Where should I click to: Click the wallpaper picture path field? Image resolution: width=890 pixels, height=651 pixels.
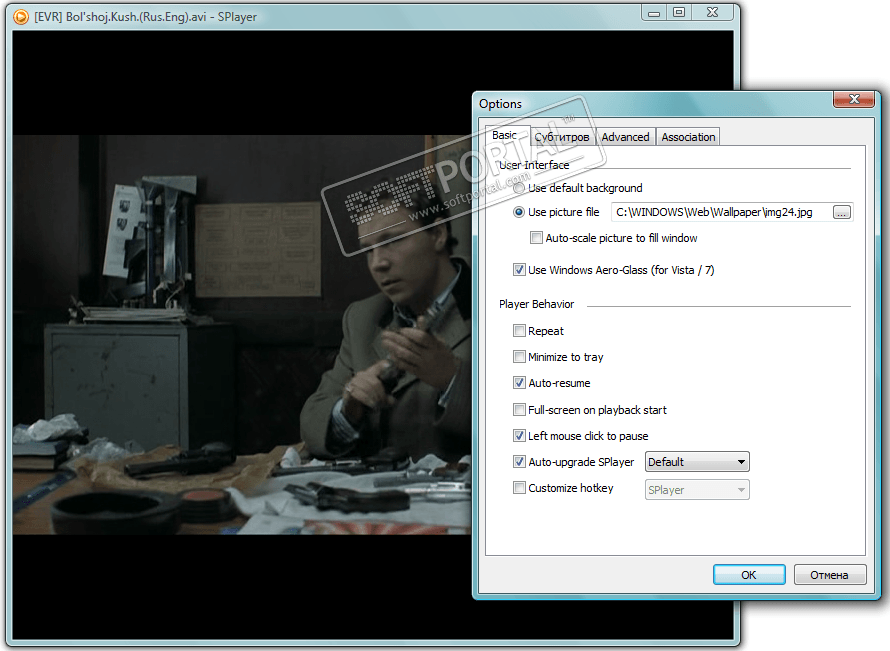pyautogui.click(x=721, y=212)
